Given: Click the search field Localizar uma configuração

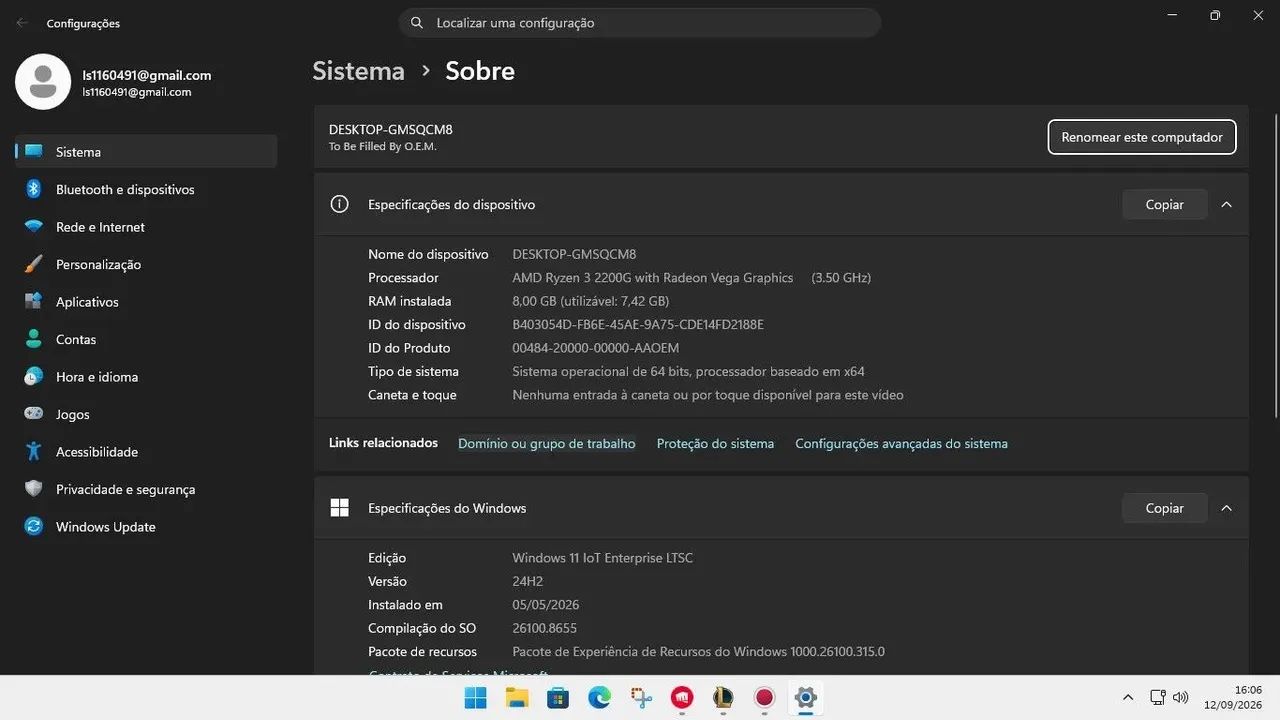Looking at the screenshot, I should pyautogui.click(x=640, y=23).
